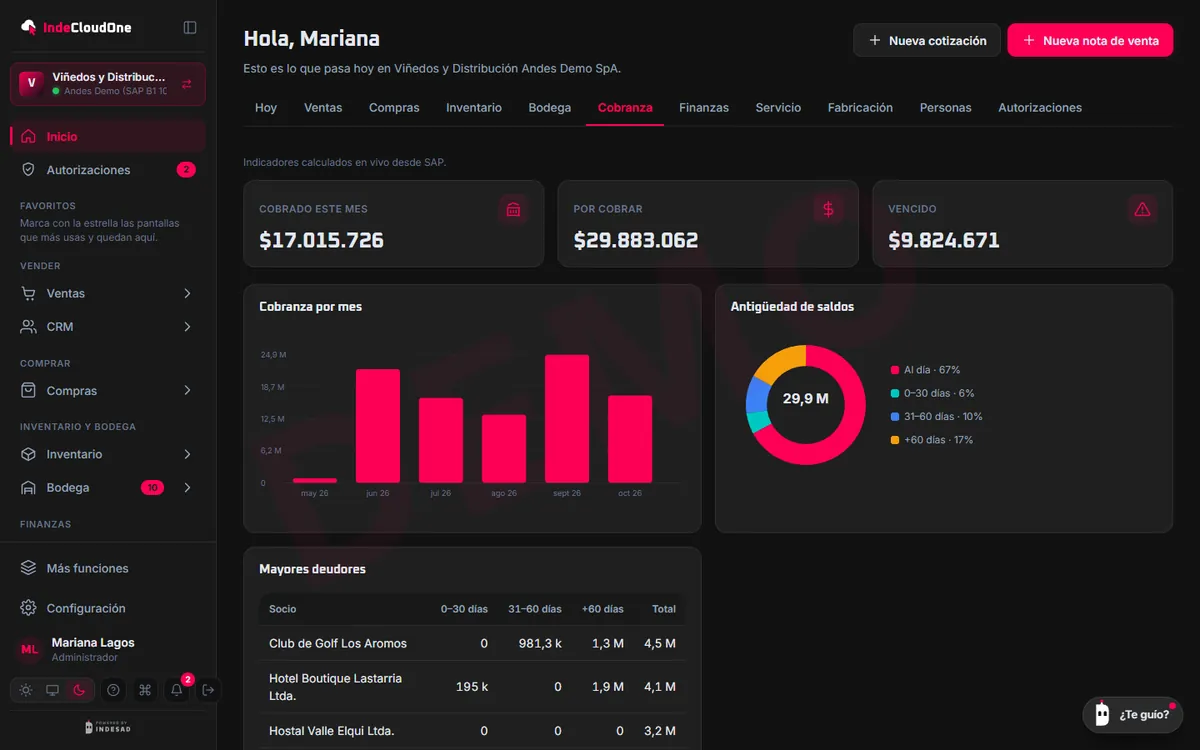
Task: Click the company switch arrows icon
Action: [x=187, y=84]
